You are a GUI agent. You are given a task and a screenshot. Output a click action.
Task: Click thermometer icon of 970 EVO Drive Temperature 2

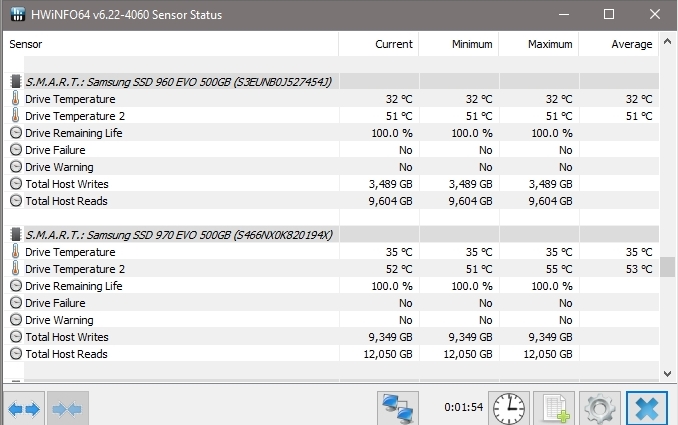pyautogui.click(x=16, y=268)
